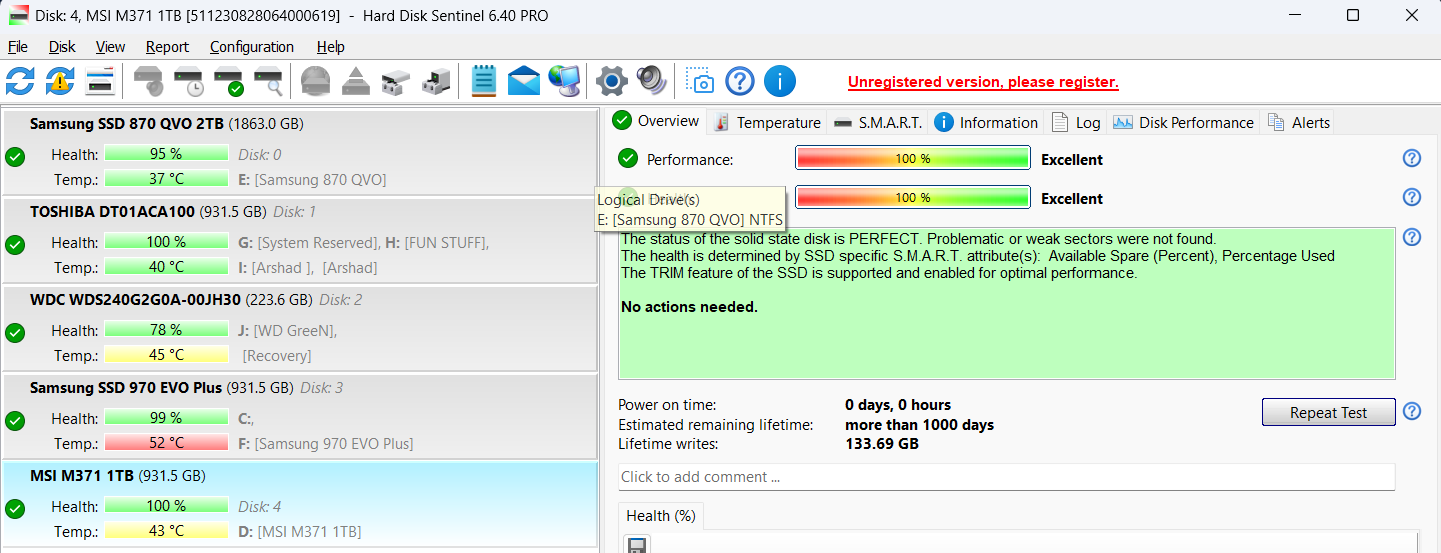Click the blue envelope email icon
Image resolution: width=1441 pixels, height=553 pixels.
(x=524, y=81)
